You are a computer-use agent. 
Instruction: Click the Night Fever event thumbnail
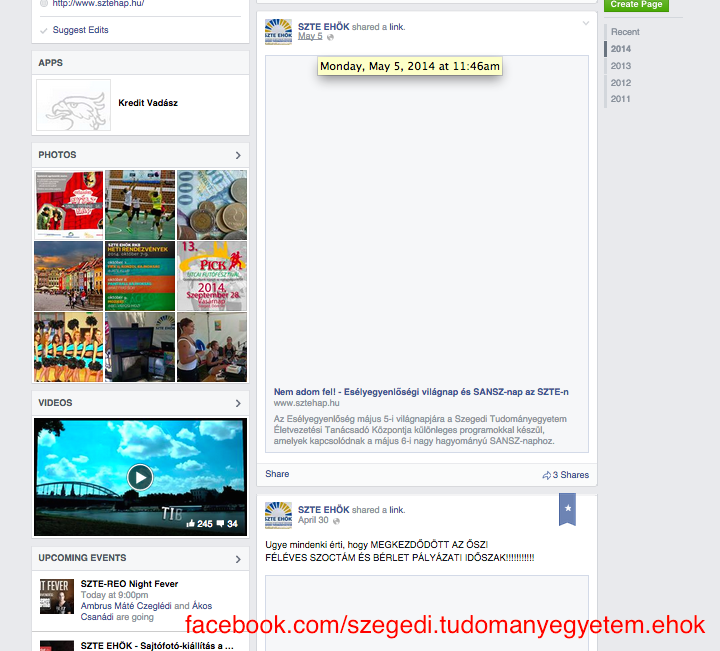[x=57, y=596]
